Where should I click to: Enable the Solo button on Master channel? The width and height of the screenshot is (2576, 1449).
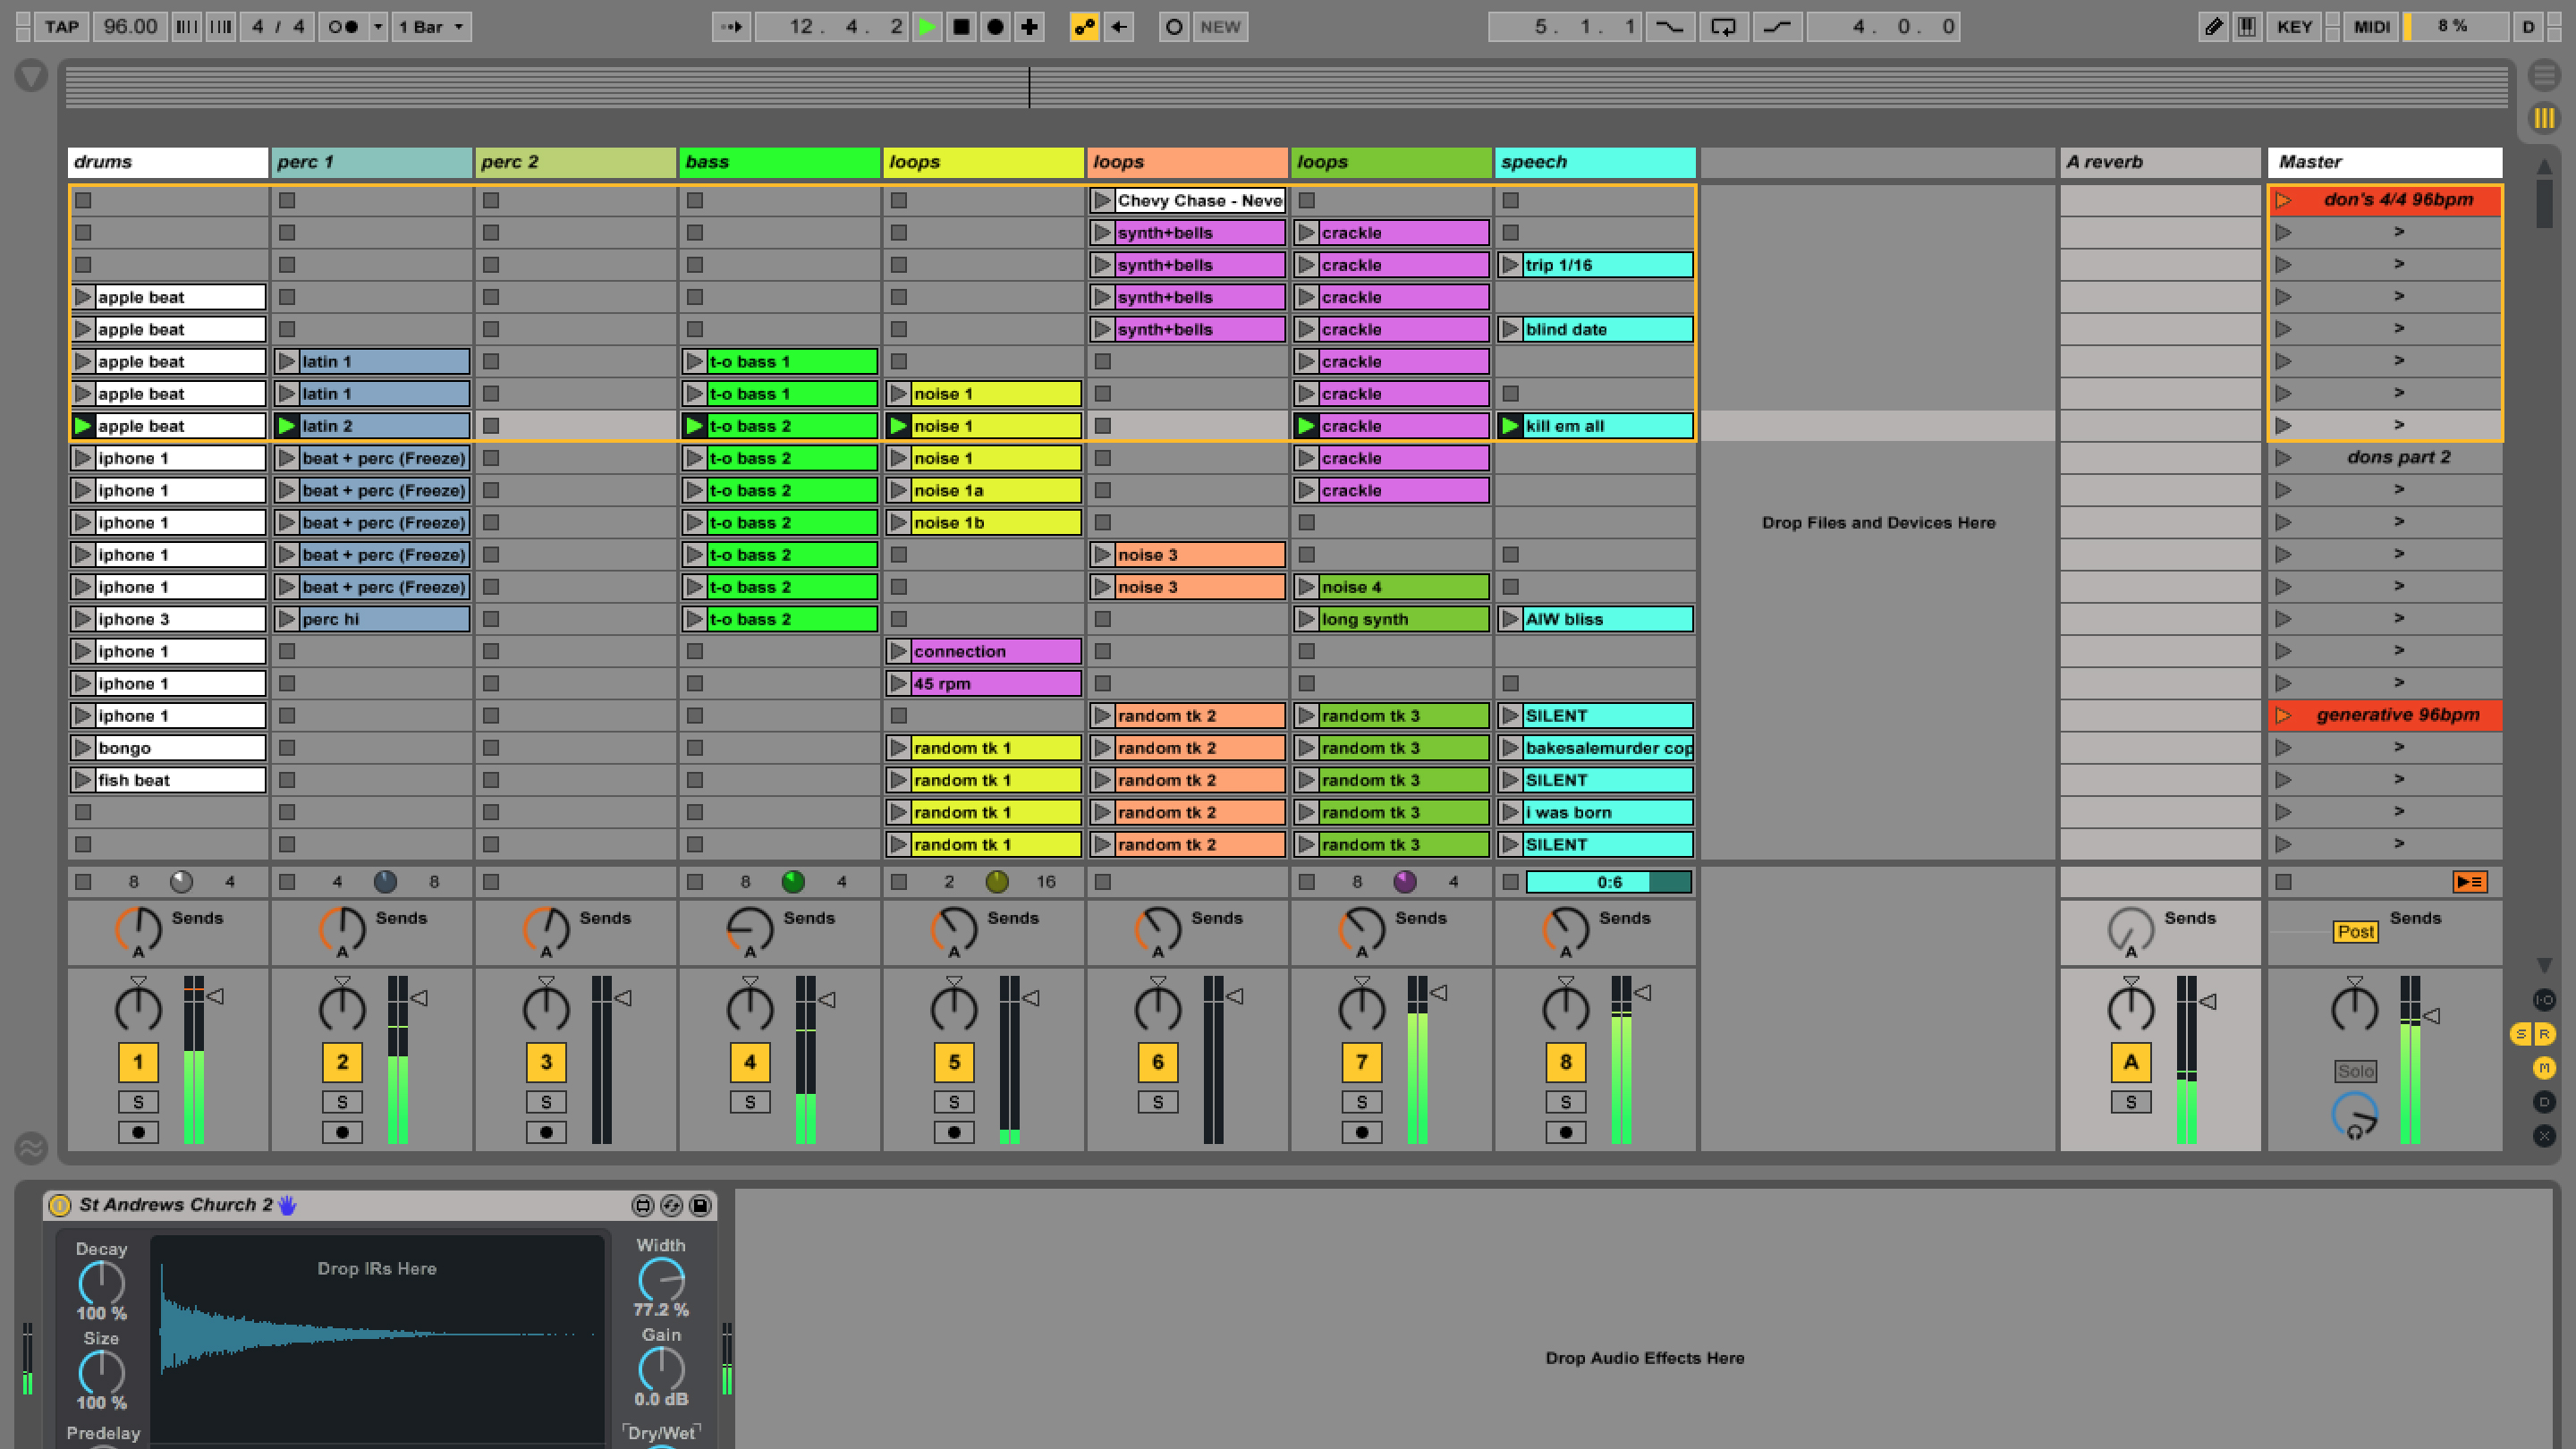[2357, 1067]
